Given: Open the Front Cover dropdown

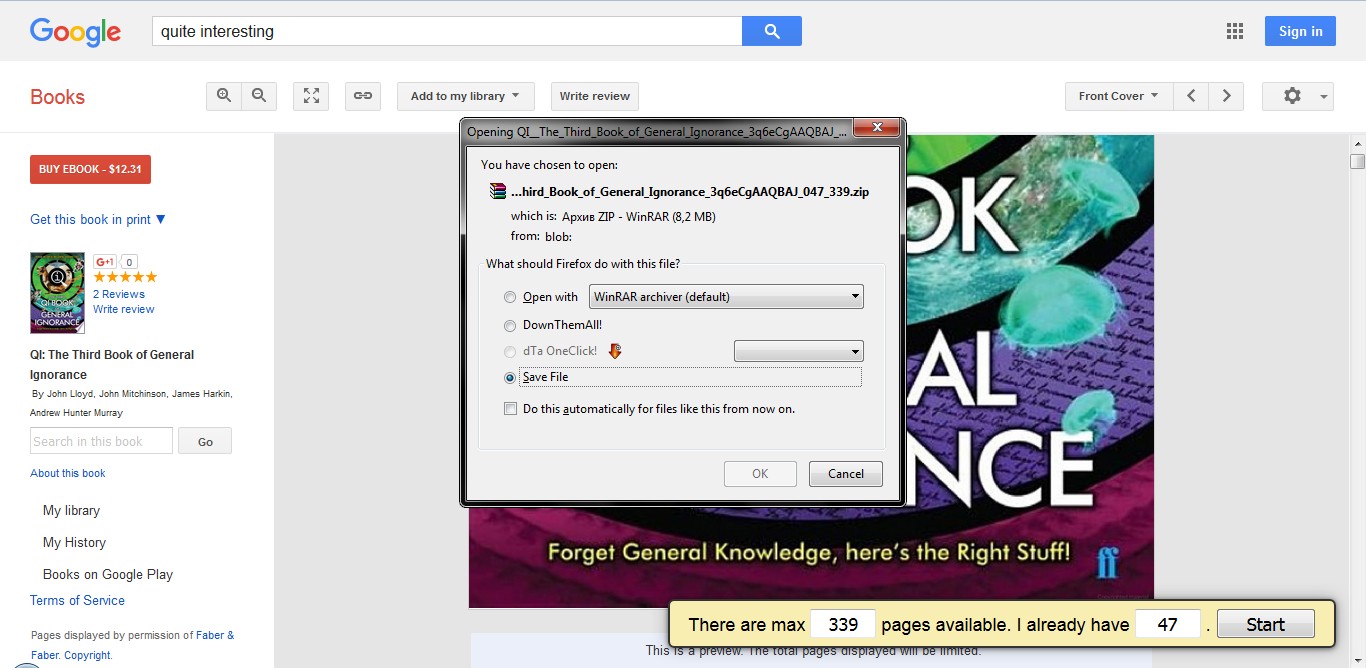Looking at the screenshot, I should pyautogui.click(x=1118, y=96).
